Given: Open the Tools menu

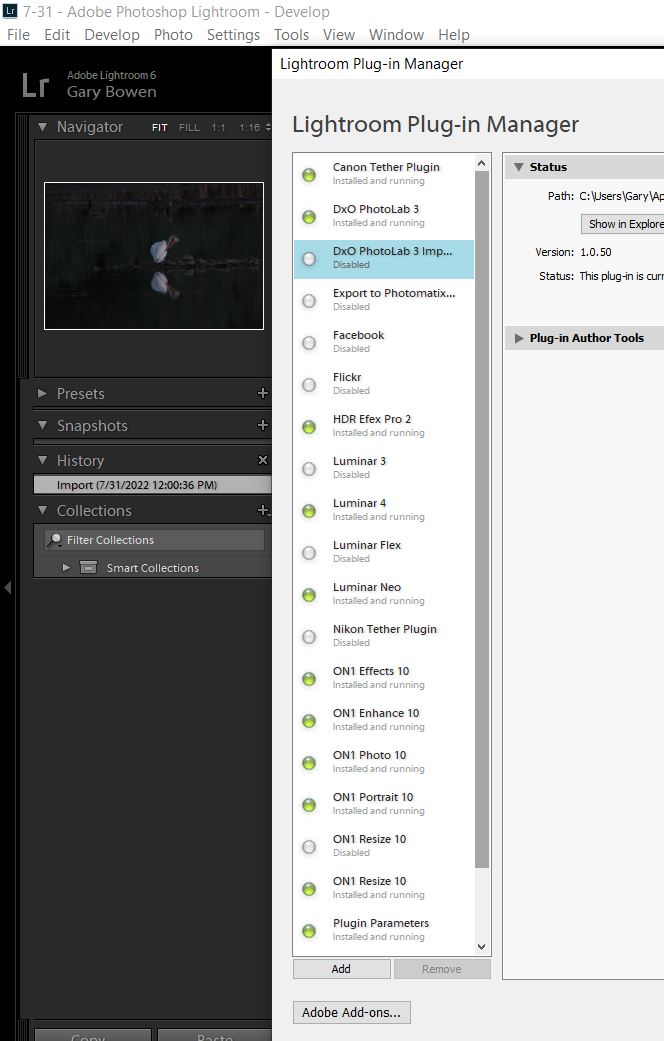Looking at the screenshot, I should click(291, 35).
